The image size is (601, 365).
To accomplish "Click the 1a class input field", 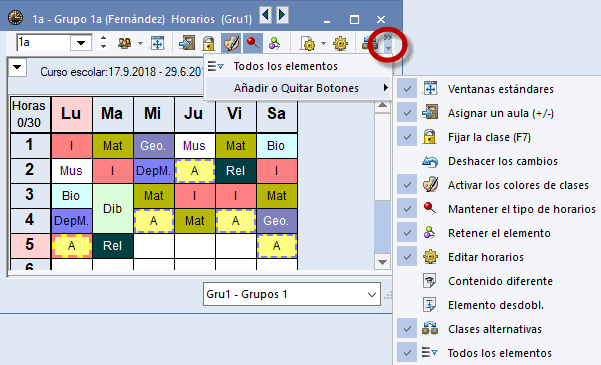I will click(x=43, y=43).
